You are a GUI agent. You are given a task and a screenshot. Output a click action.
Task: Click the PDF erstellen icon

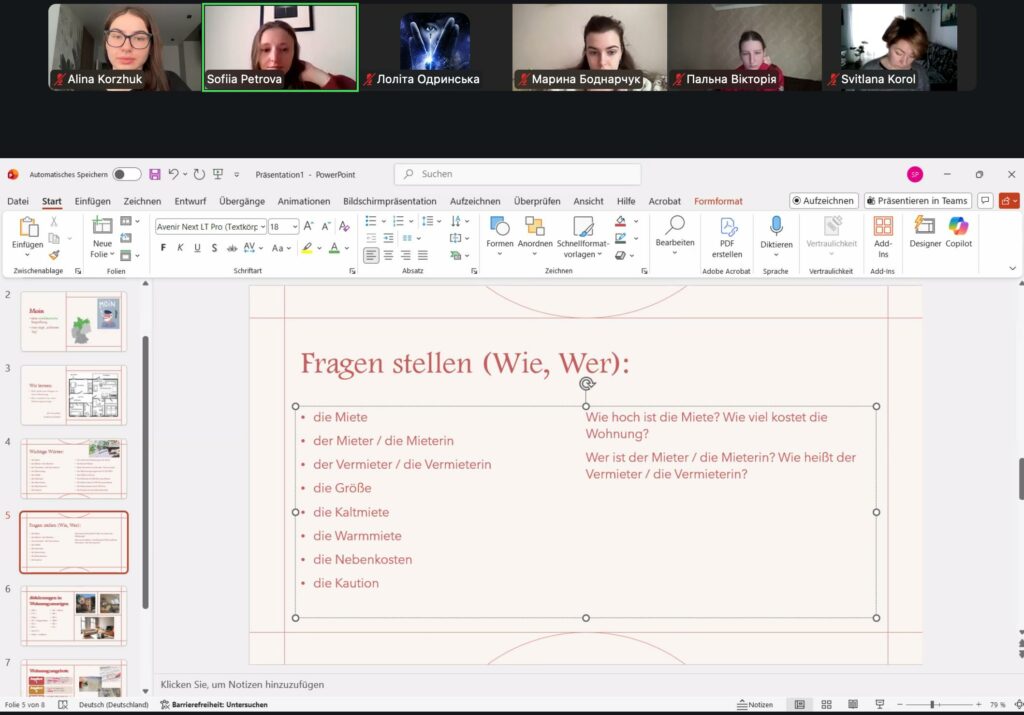tap(727, 236)
